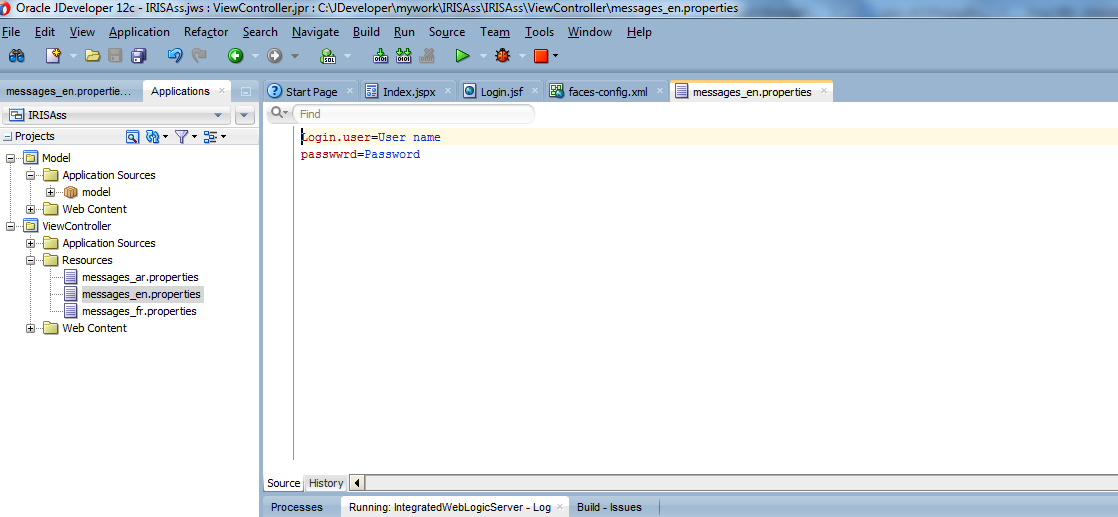Click the filter funnel icon in Projects
The width and height of the screenshot is (1118, 517).
click(x=181, y=136)
